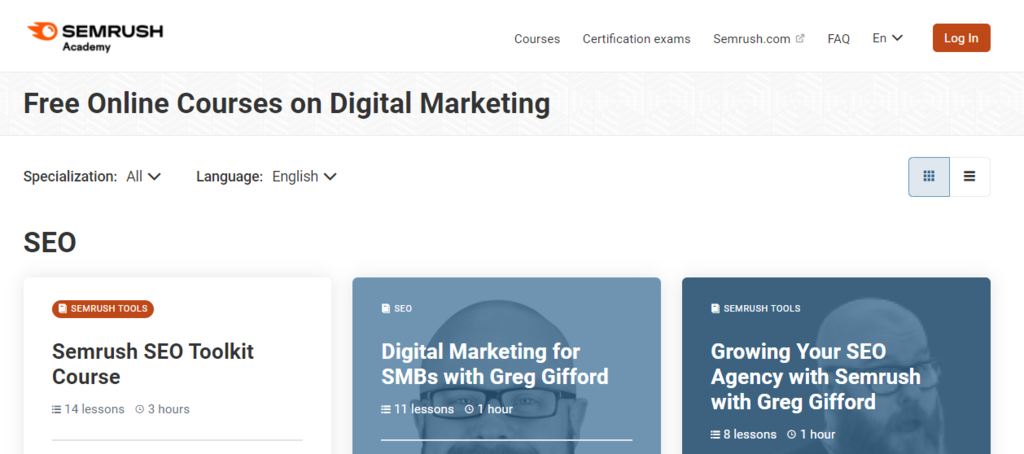Image resolution: width=1024 pixels, height=454 pixels.
Task: Click the Semrush Academy logo
Action: [x=95, y=36]
